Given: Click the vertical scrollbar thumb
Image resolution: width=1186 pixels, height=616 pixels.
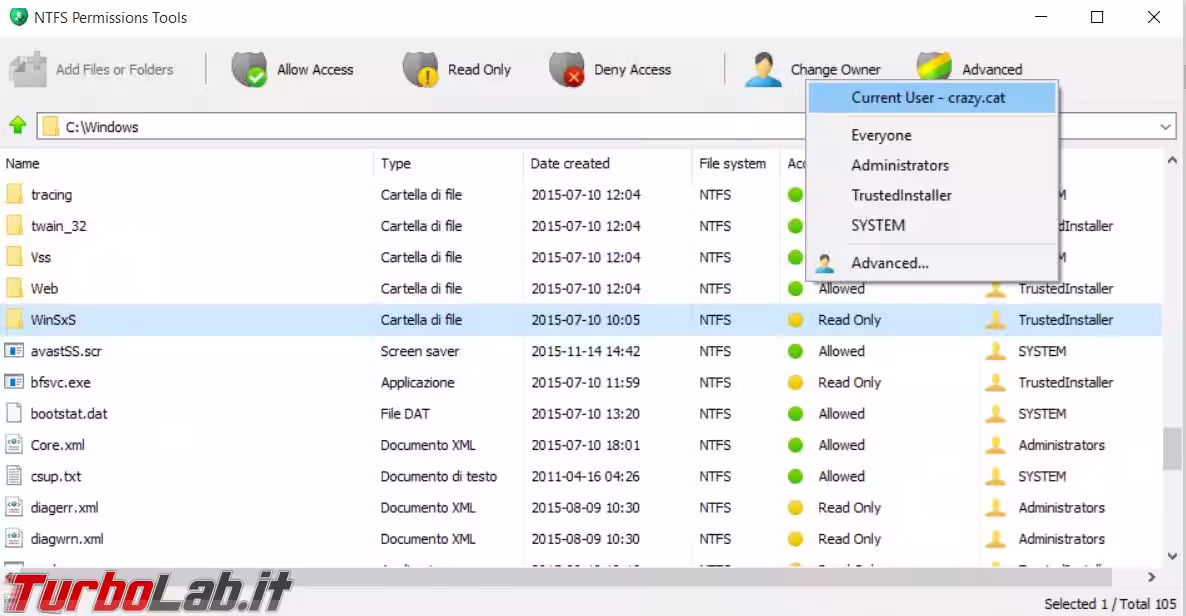Looking at the screenshot, I should point(1172,449).
